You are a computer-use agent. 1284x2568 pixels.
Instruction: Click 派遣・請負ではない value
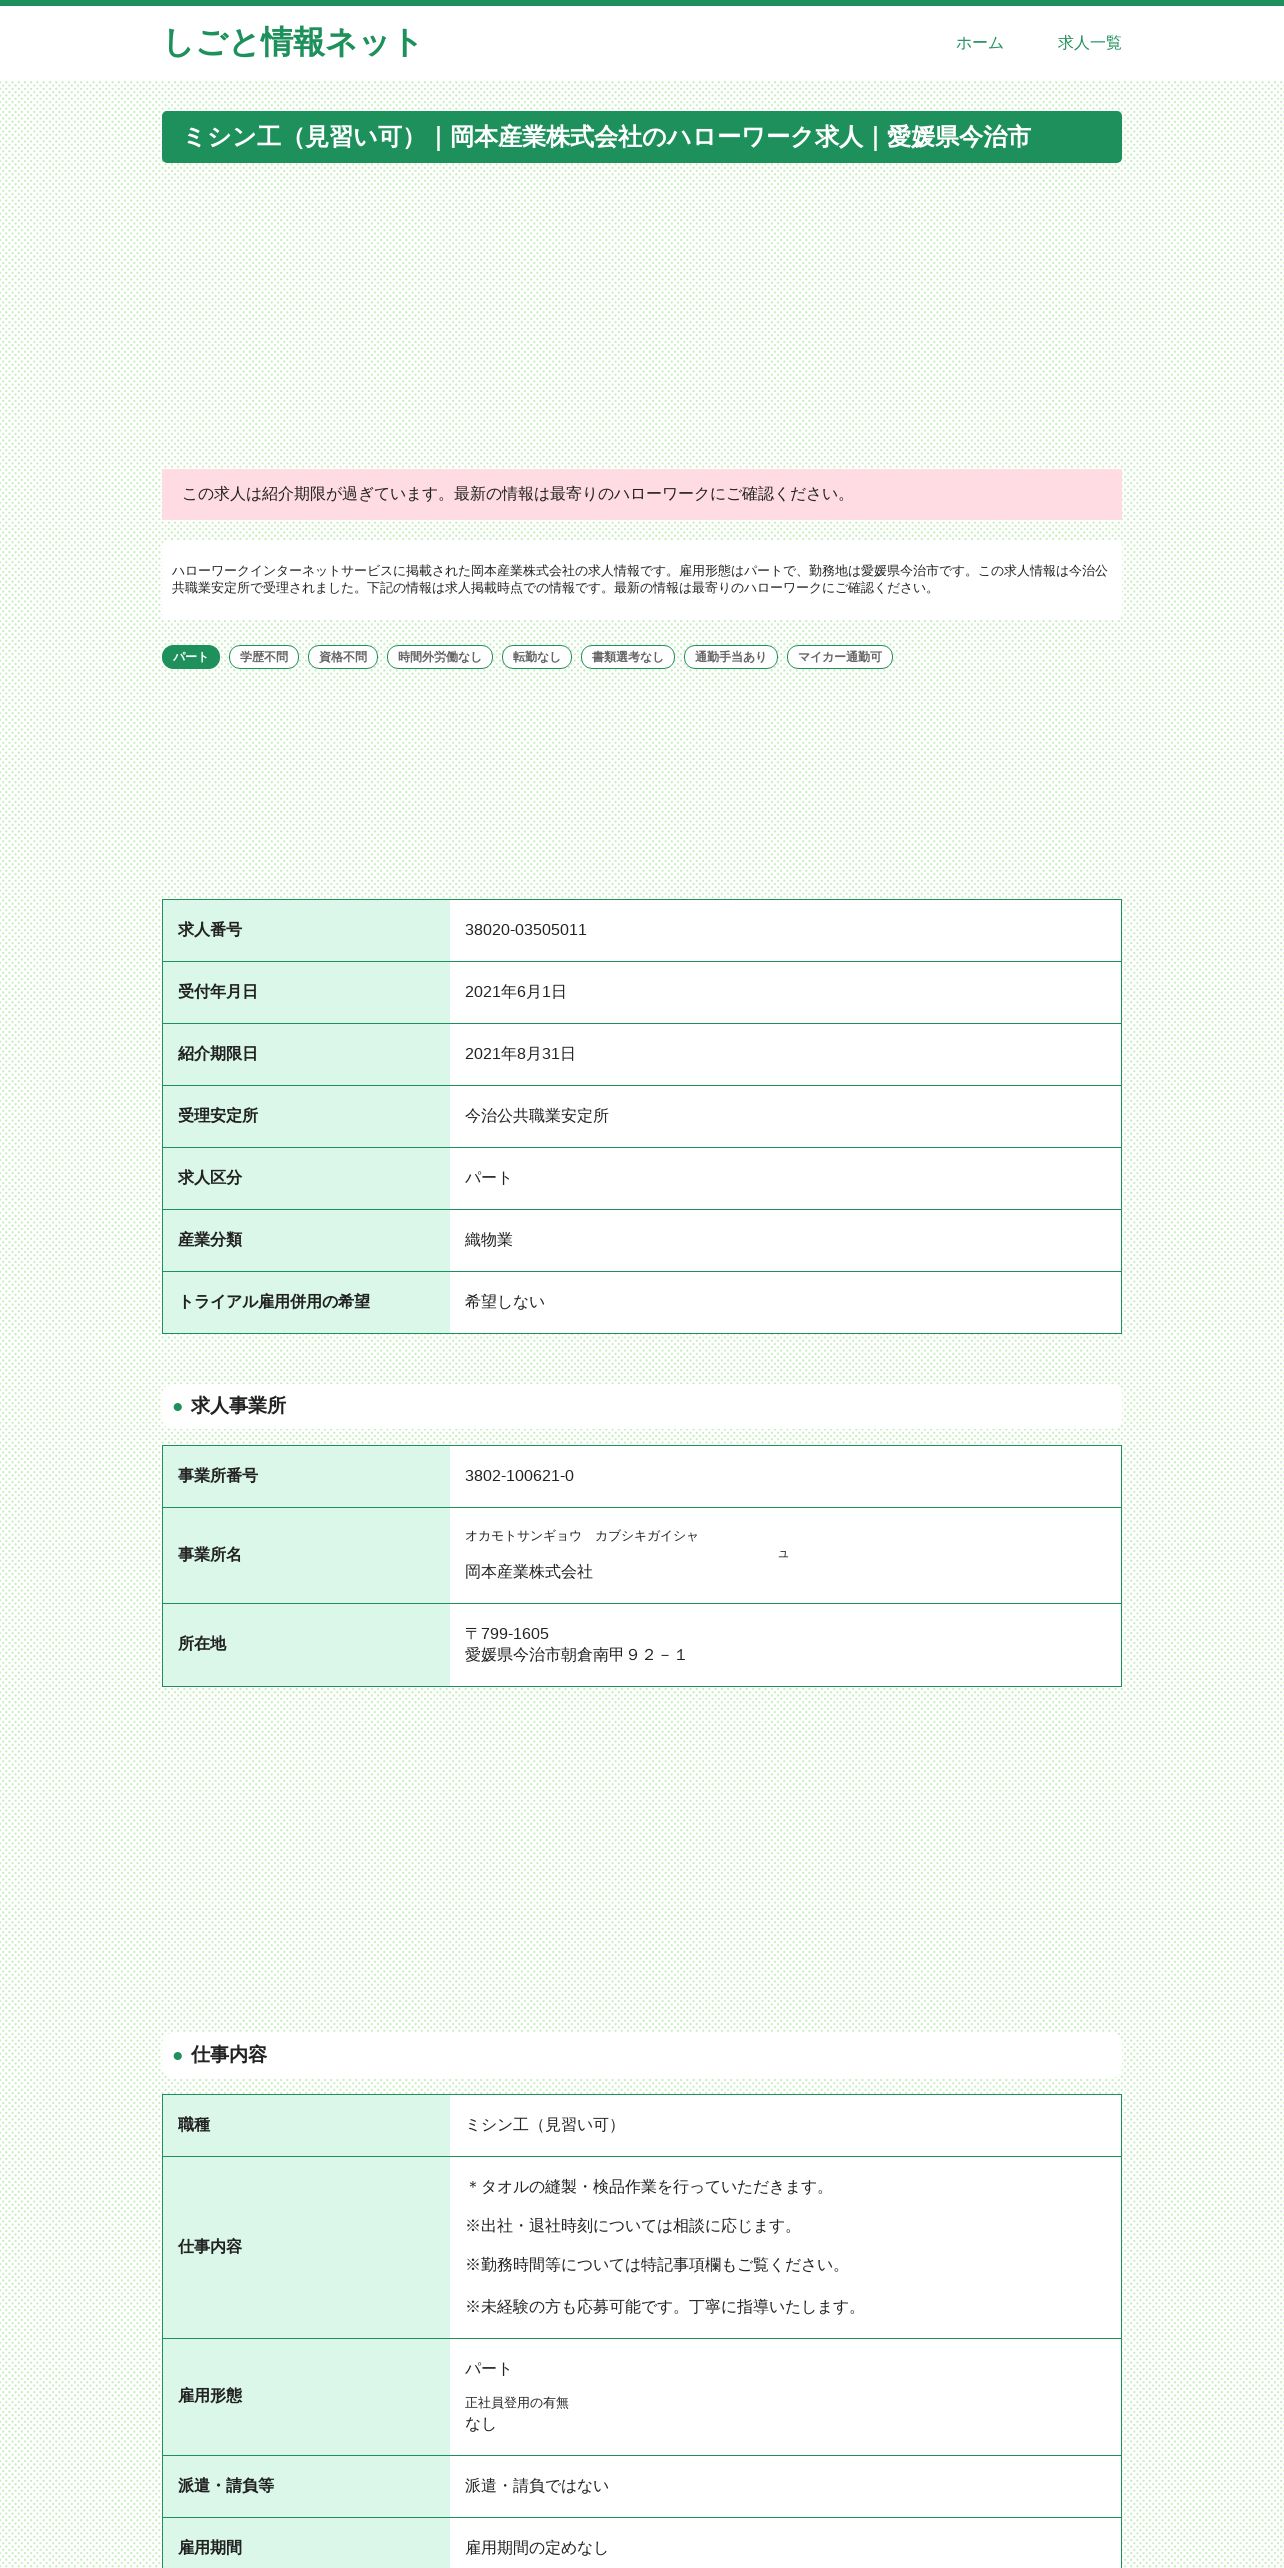[x=537, y=2486]
